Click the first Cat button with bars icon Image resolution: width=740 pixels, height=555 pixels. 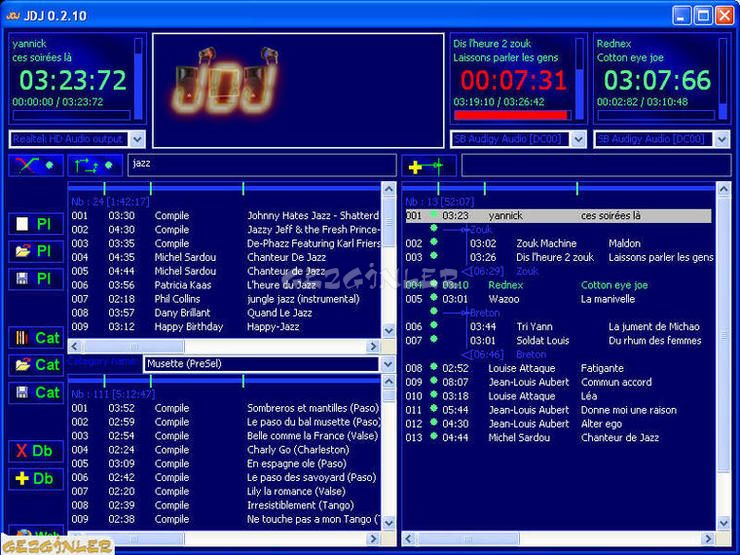click(35, 338)
